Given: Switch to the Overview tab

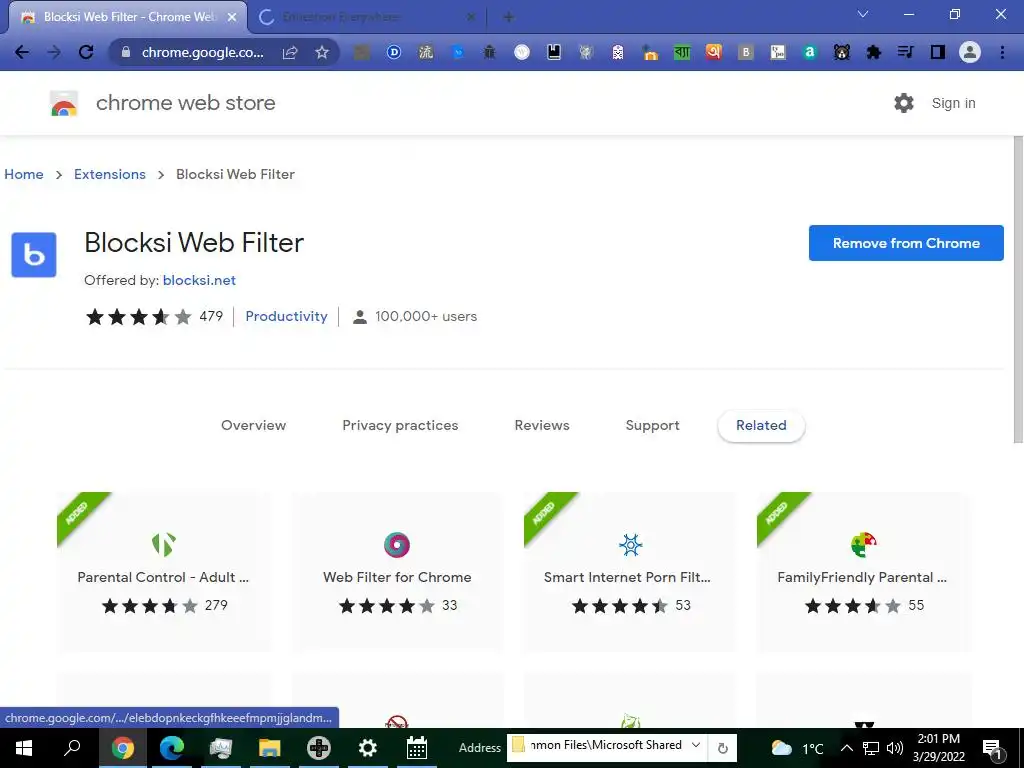Looking at the screenshot, I should click(x=253, y=425).
